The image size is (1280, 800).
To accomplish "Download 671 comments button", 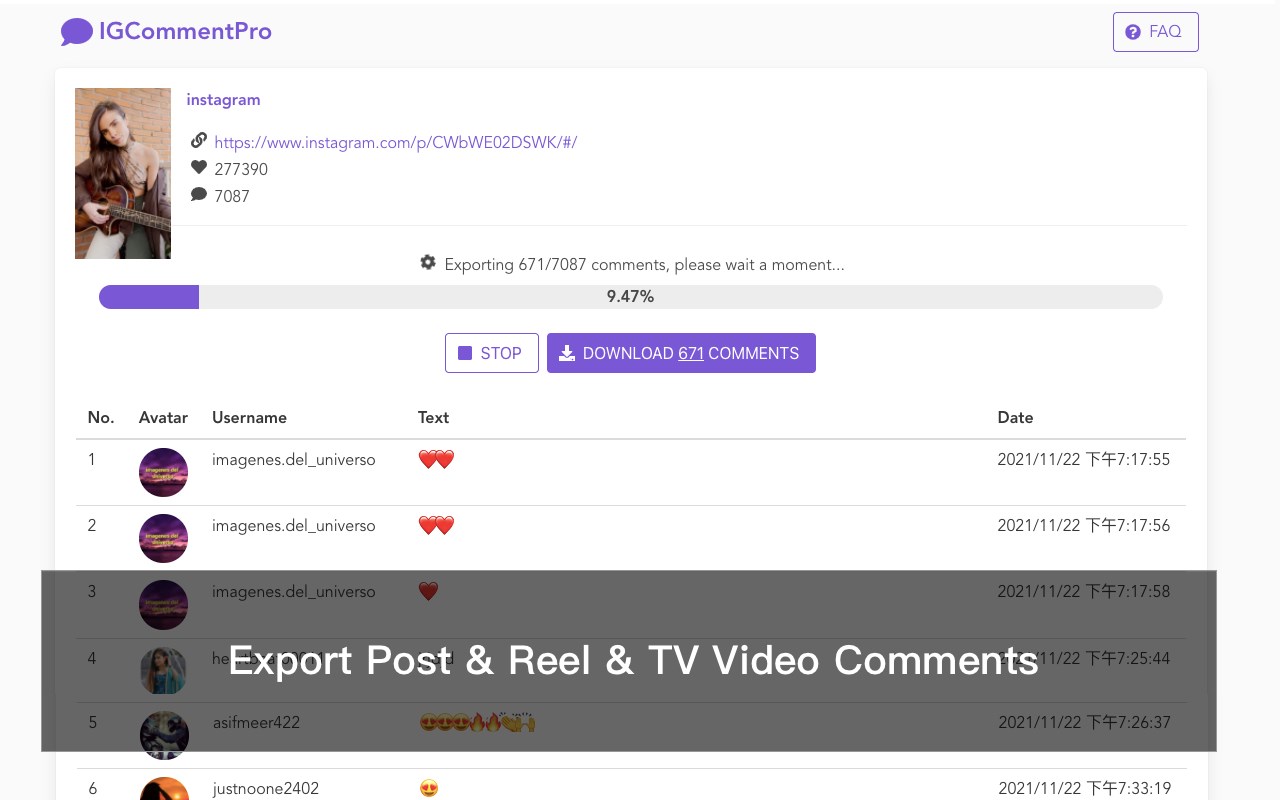I will (x=681, y=353).
